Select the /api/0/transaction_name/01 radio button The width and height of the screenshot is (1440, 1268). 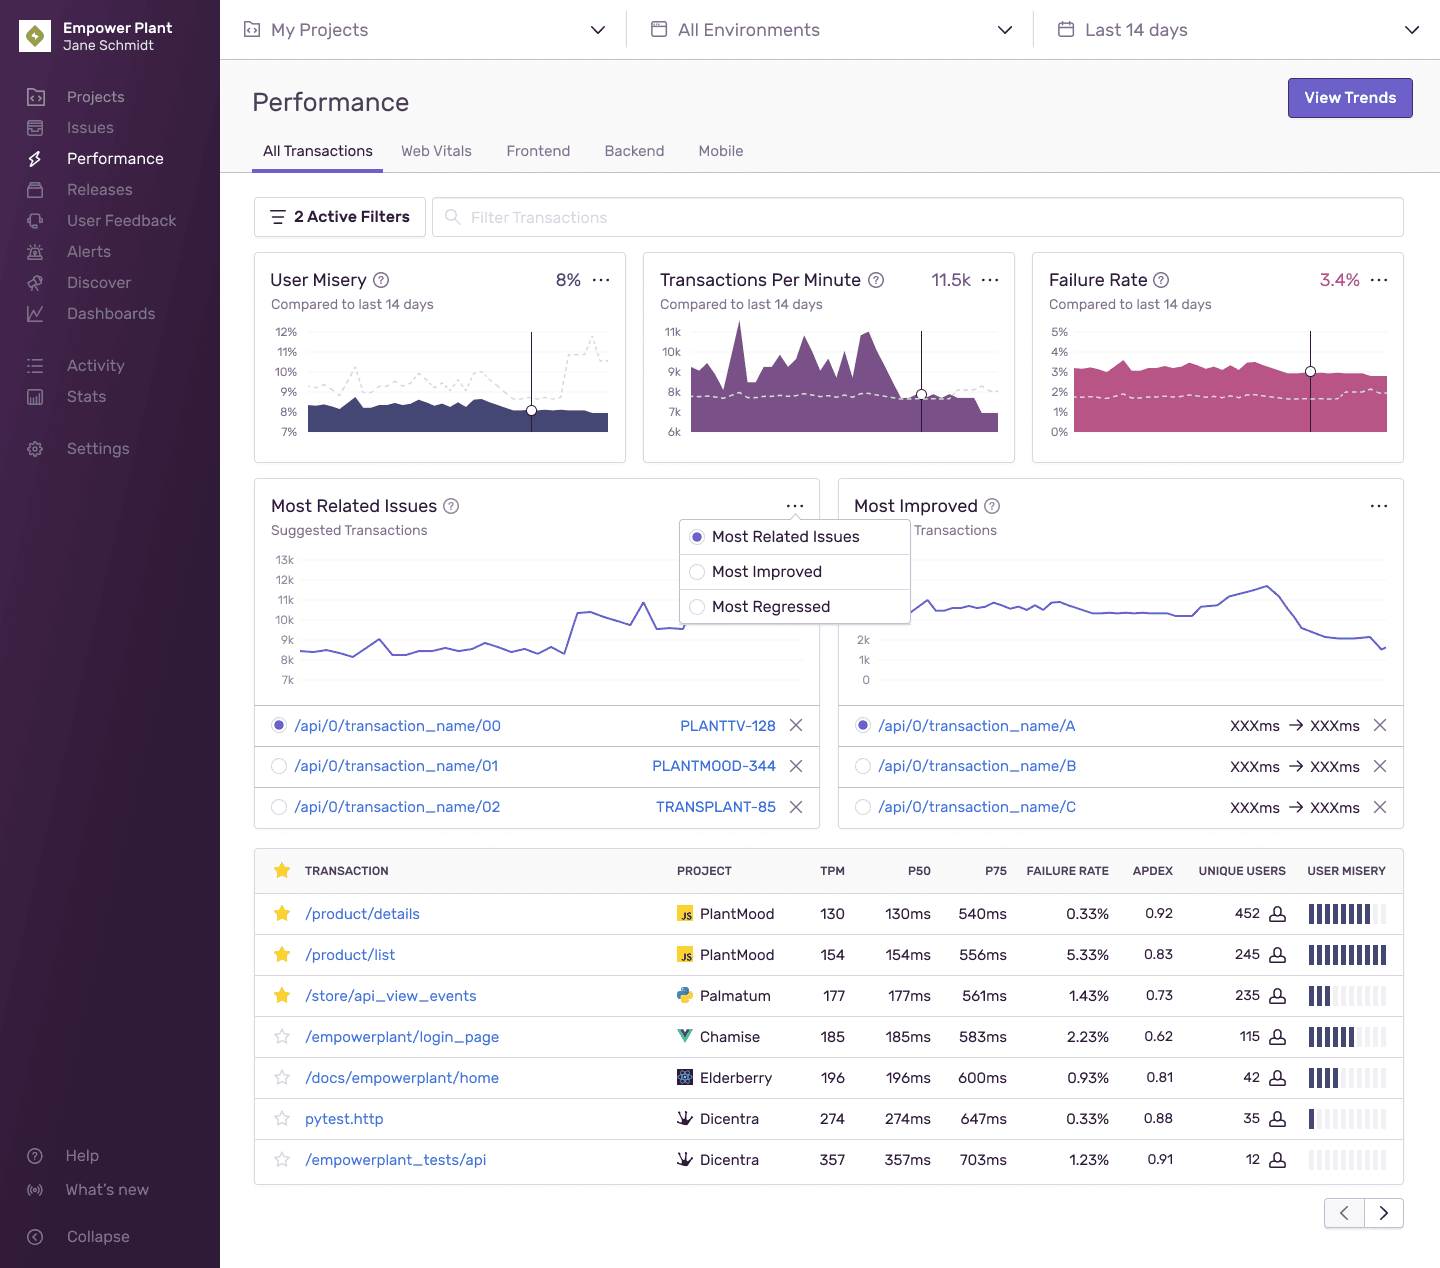[x=278, y=766]
